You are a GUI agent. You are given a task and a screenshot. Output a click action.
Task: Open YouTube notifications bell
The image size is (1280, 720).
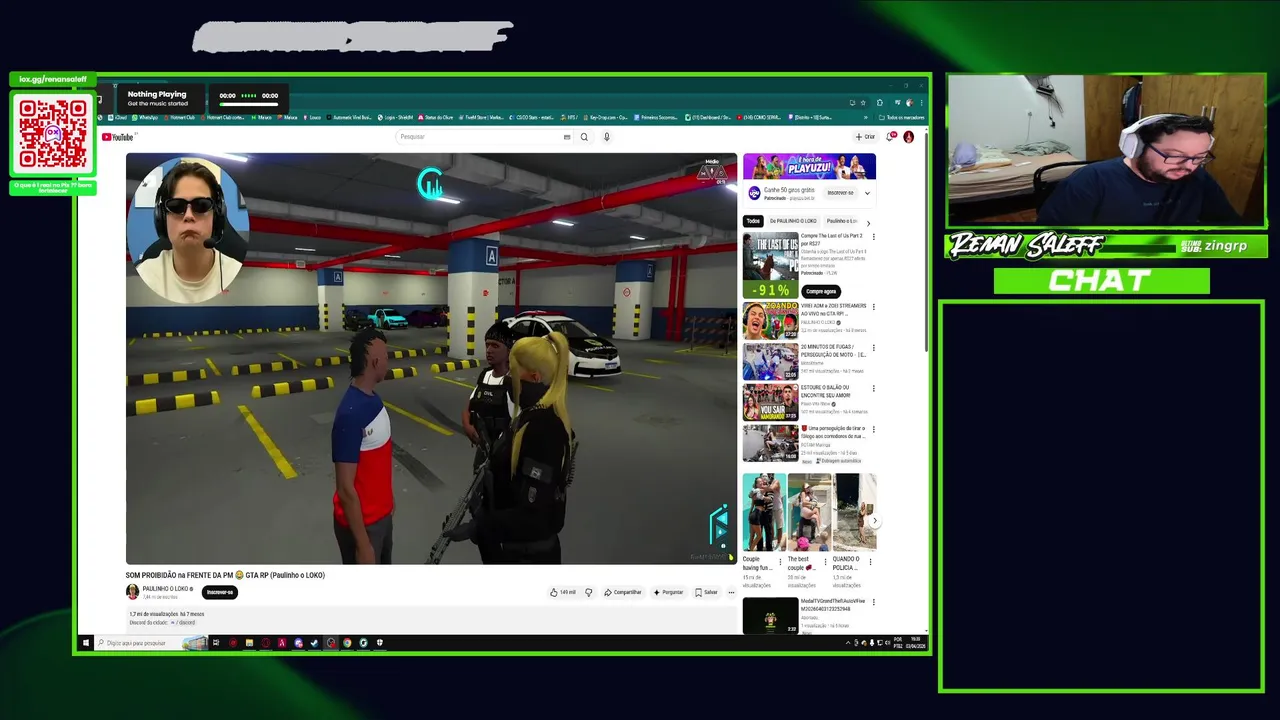[x=890, y=137]
